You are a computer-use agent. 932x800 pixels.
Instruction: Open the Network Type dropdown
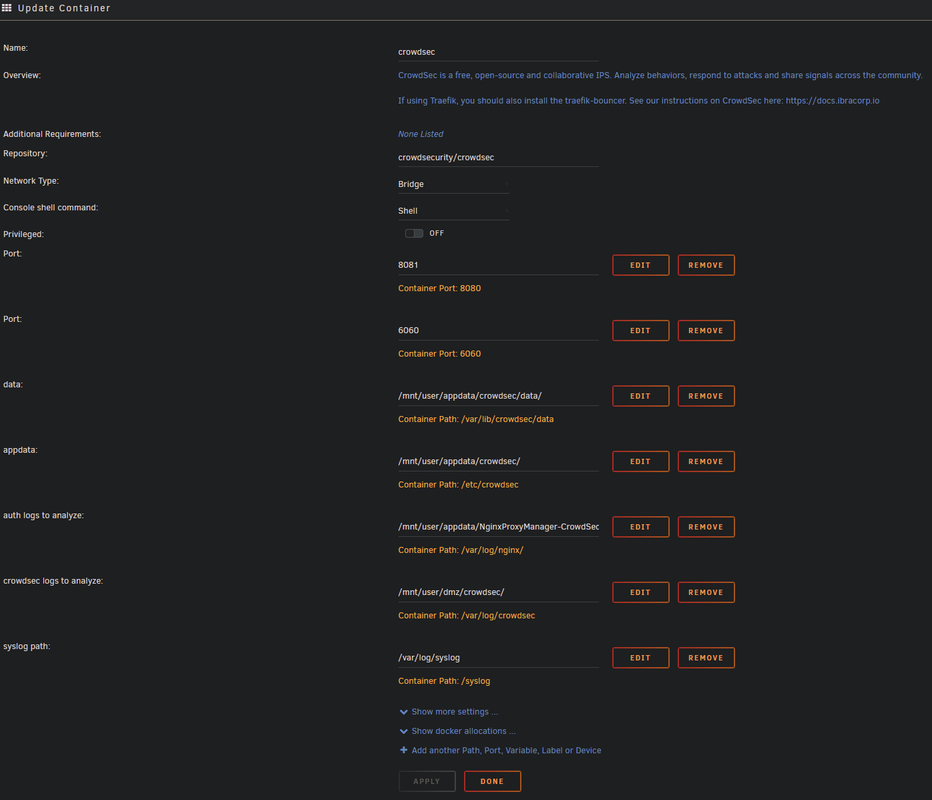pyautogui.click(x=454, y=184)
